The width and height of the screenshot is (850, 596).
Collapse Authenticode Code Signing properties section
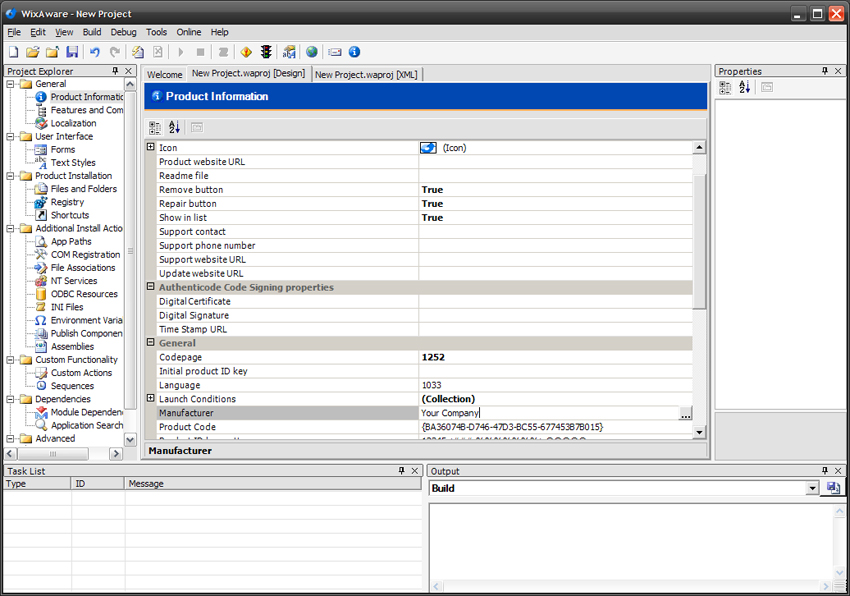coord(151,287)
